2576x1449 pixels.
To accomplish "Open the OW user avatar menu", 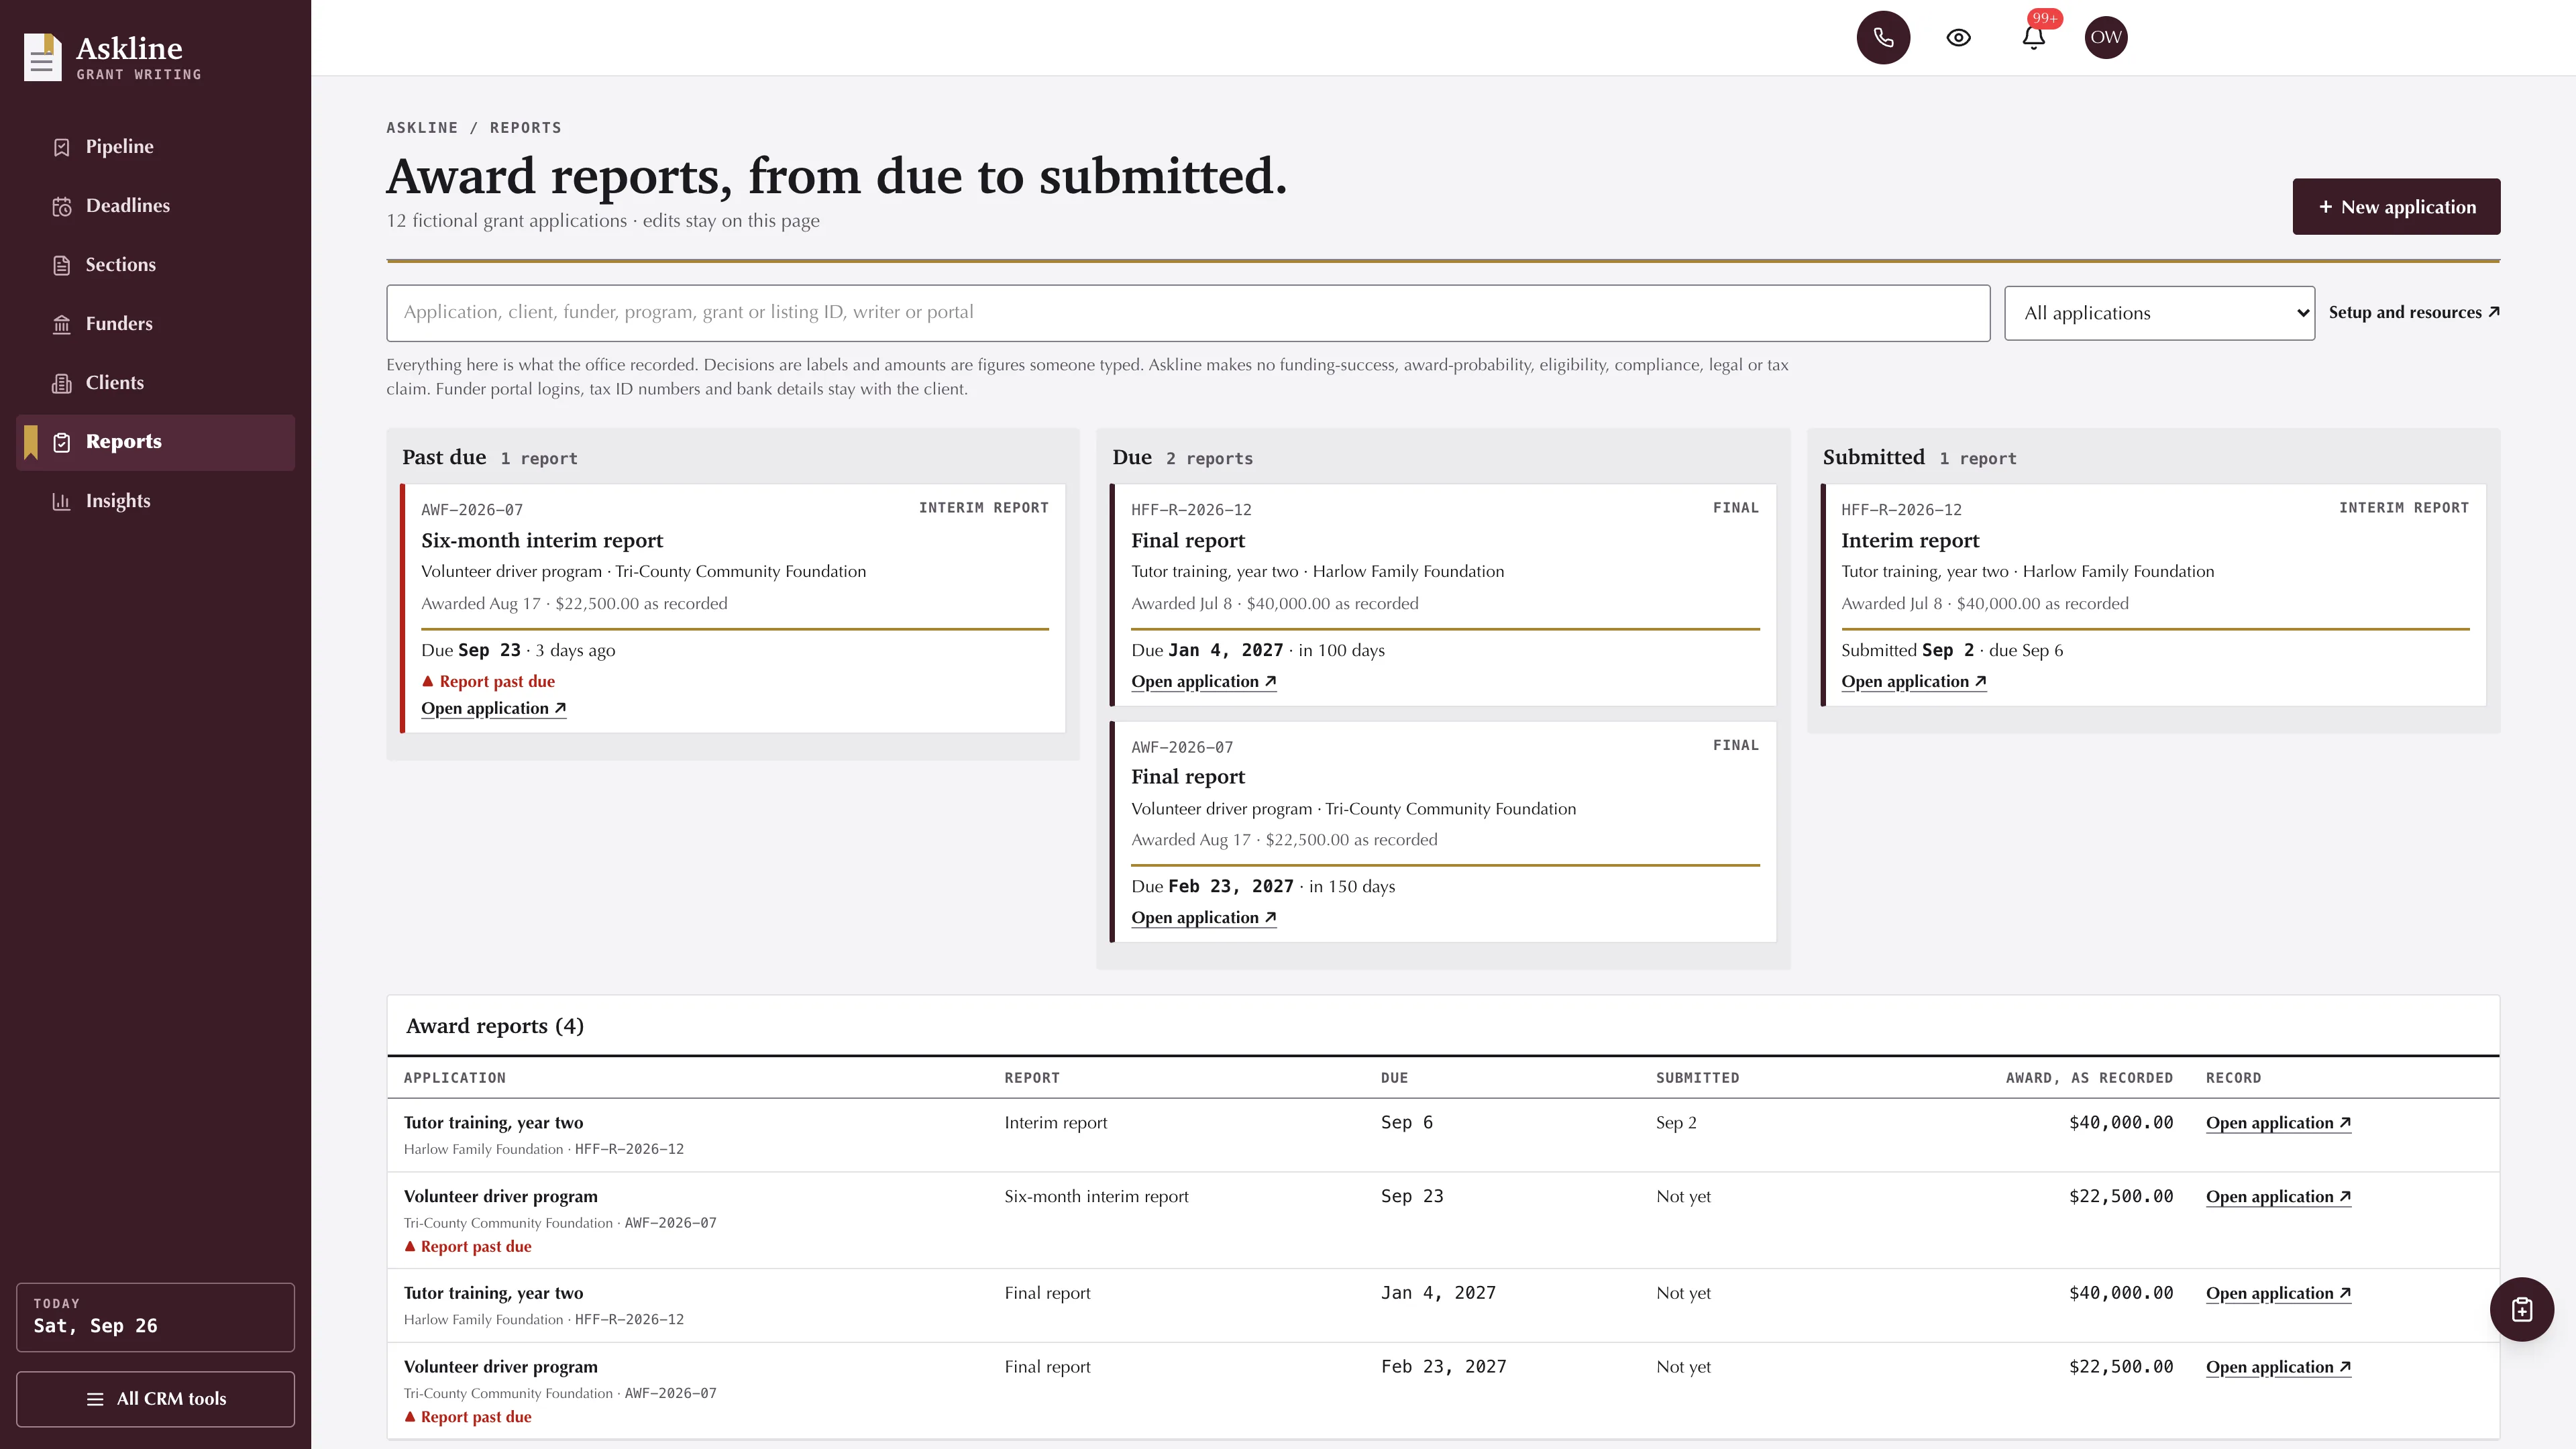I will (2105, 37).
